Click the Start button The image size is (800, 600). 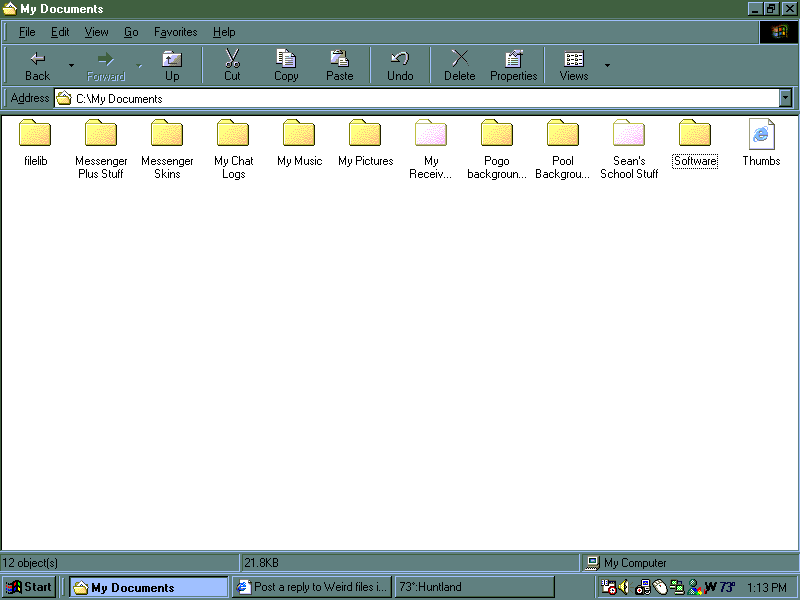click(30, 587)
